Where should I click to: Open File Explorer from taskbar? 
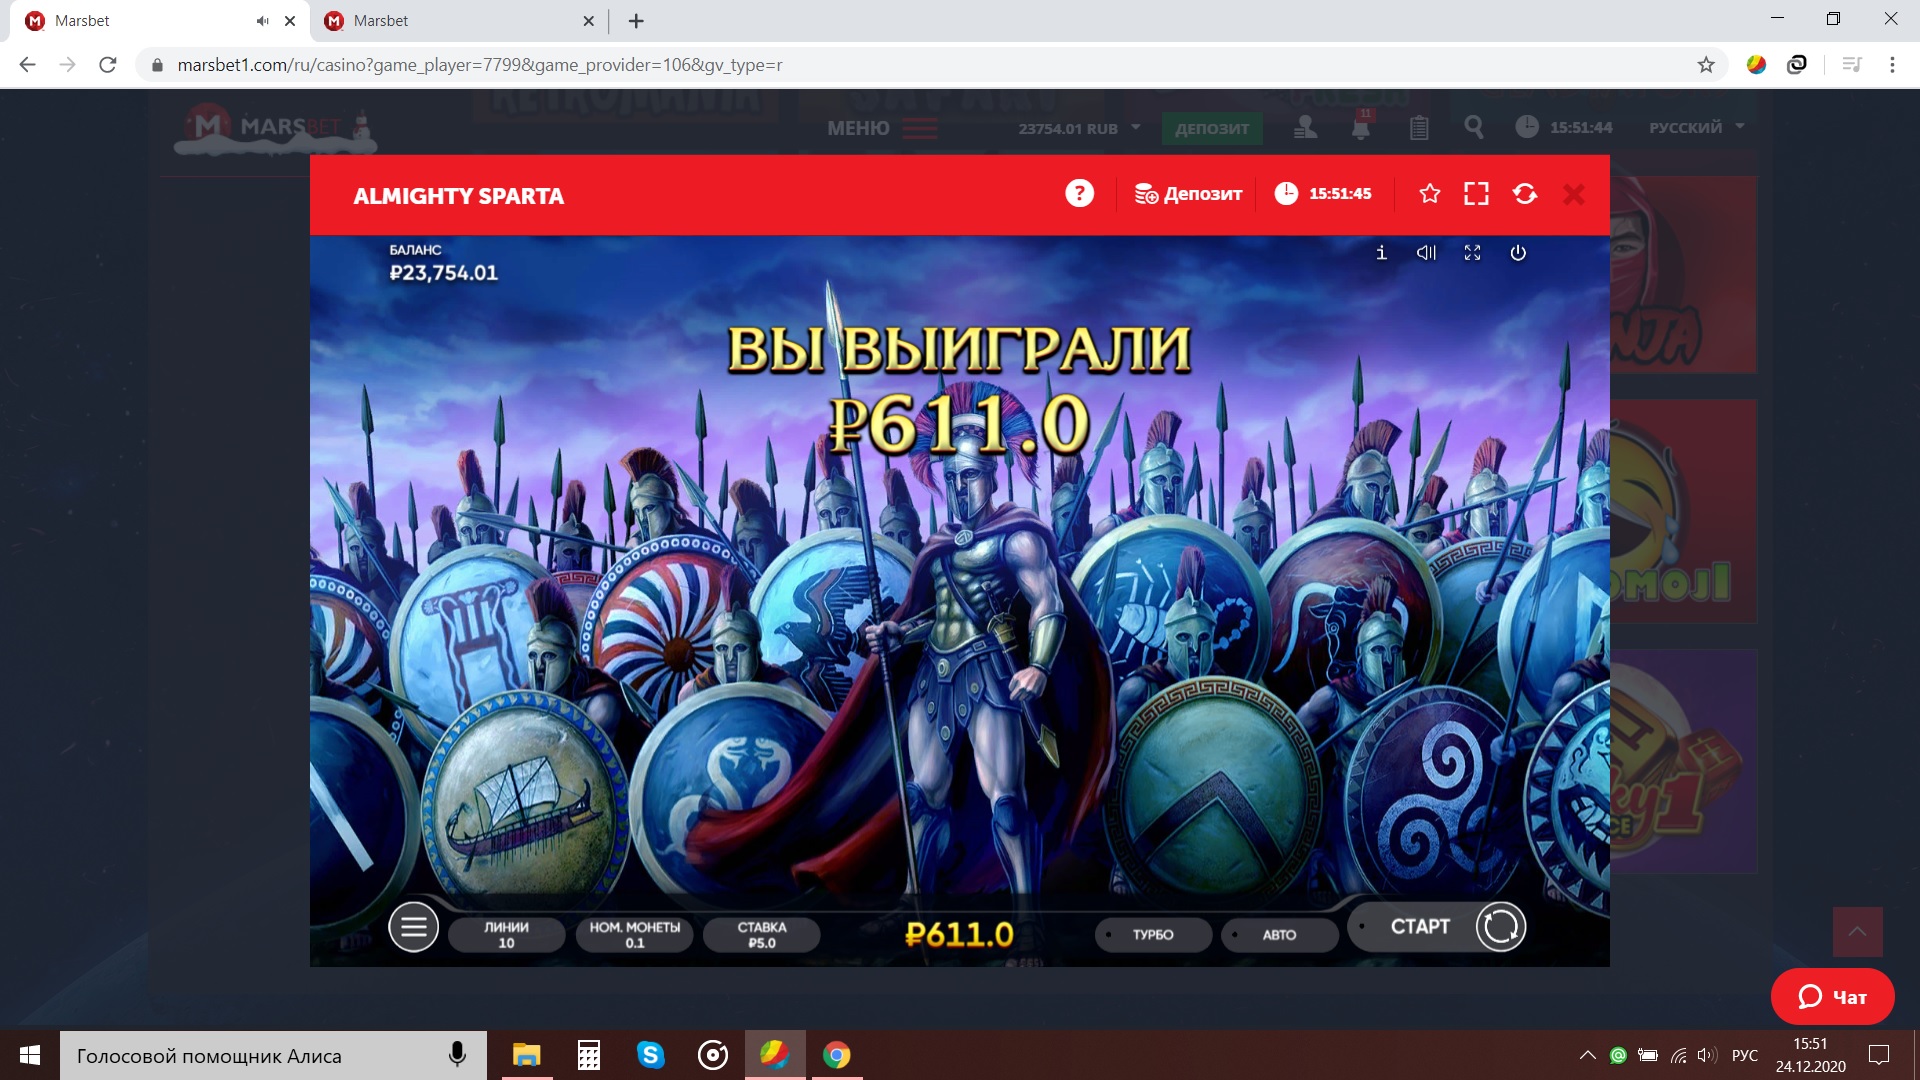coord(526,1055)
